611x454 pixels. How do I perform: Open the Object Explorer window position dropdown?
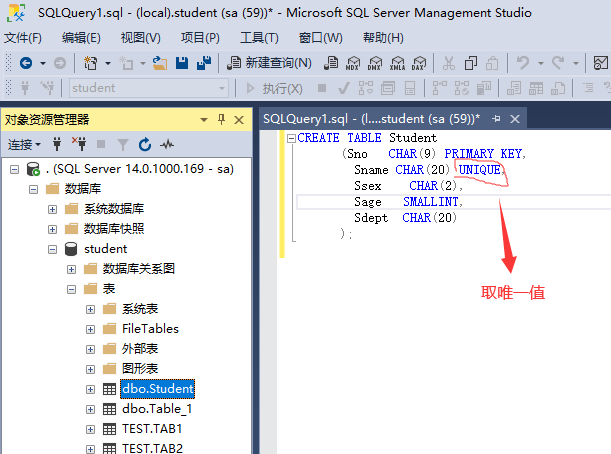point(204,120)
